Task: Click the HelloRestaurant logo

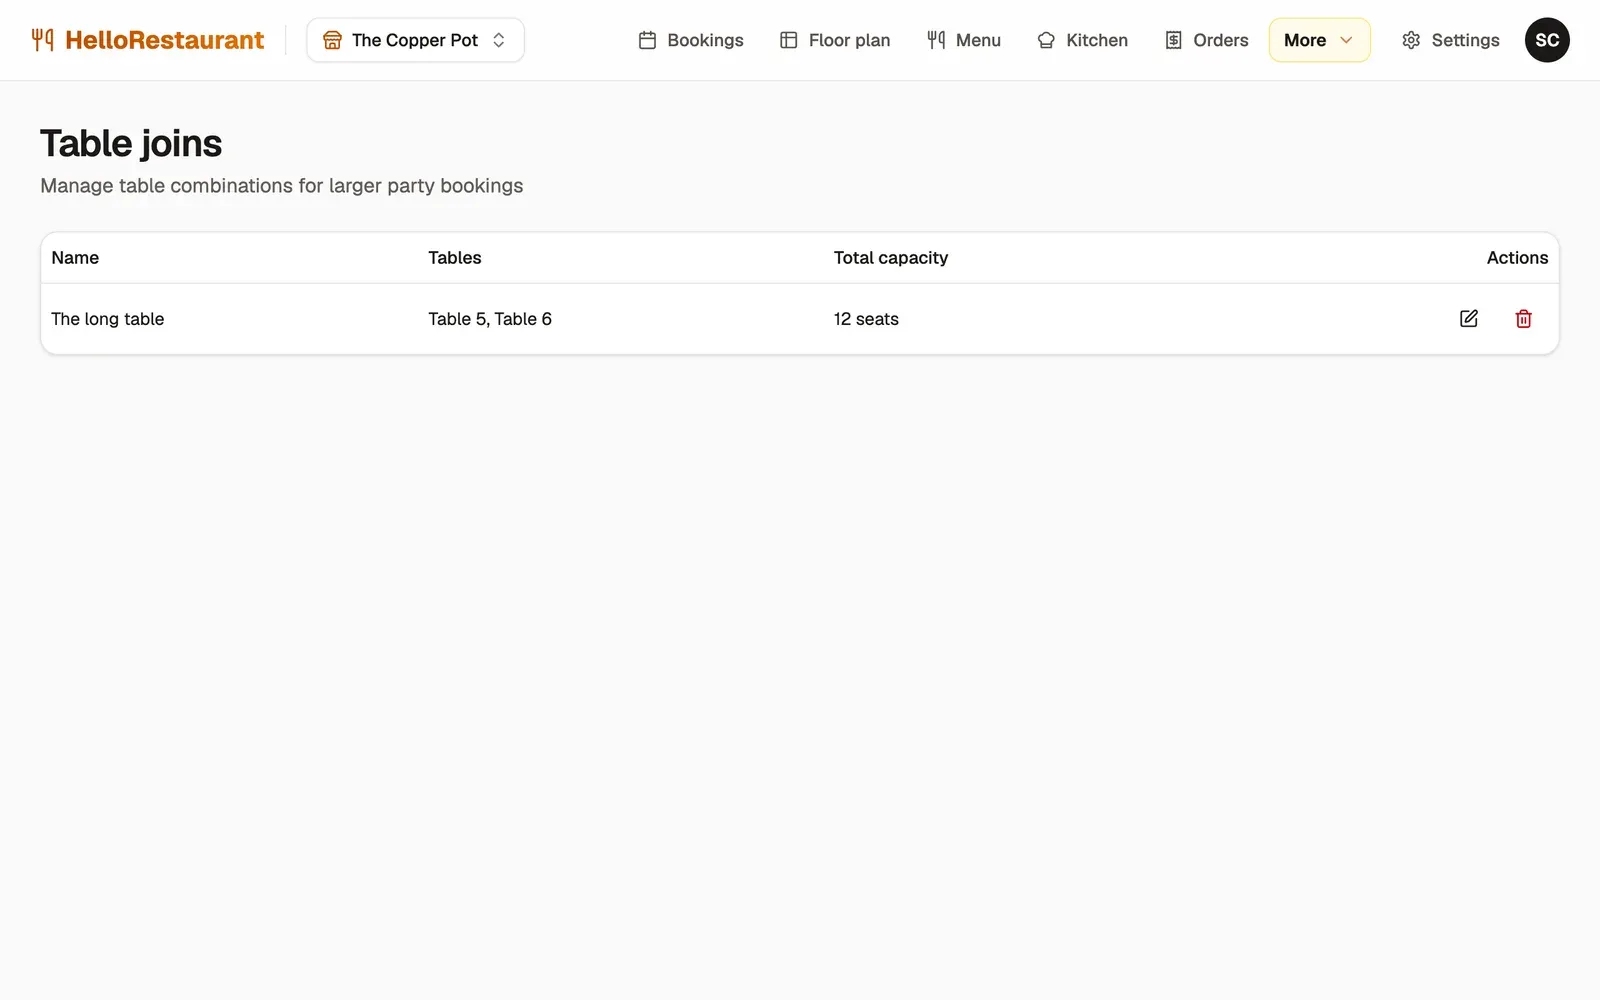Action: coord(148,40)
